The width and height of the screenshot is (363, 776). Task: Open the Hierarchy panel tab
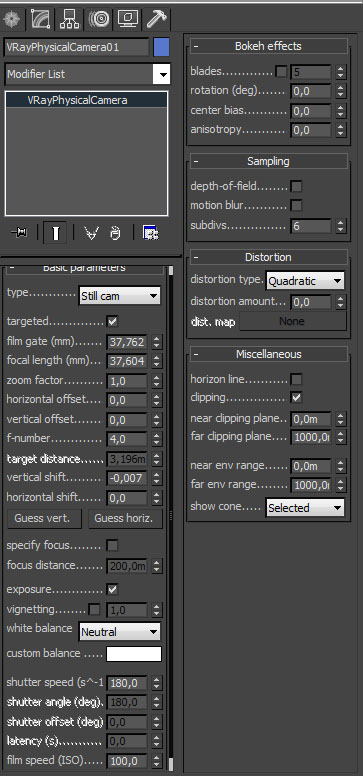point(70,19)
